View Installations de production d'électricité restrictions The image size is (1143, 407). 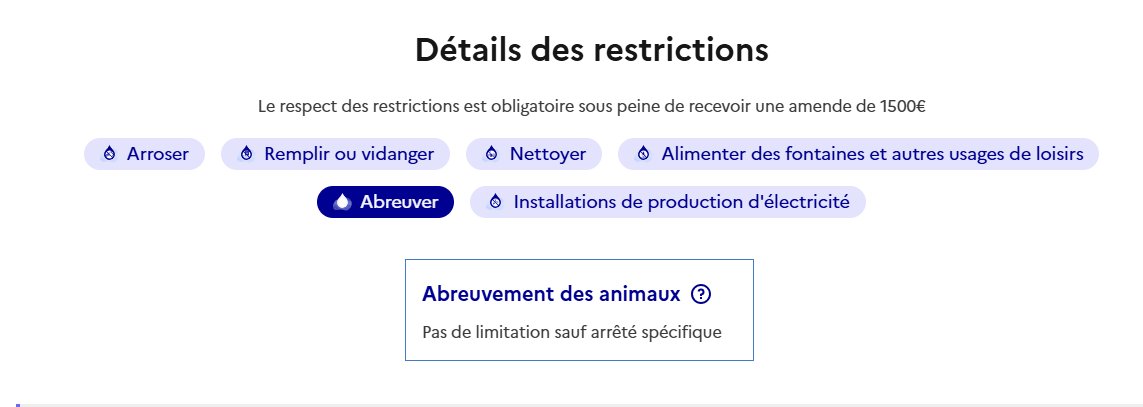tap(668, 202)
